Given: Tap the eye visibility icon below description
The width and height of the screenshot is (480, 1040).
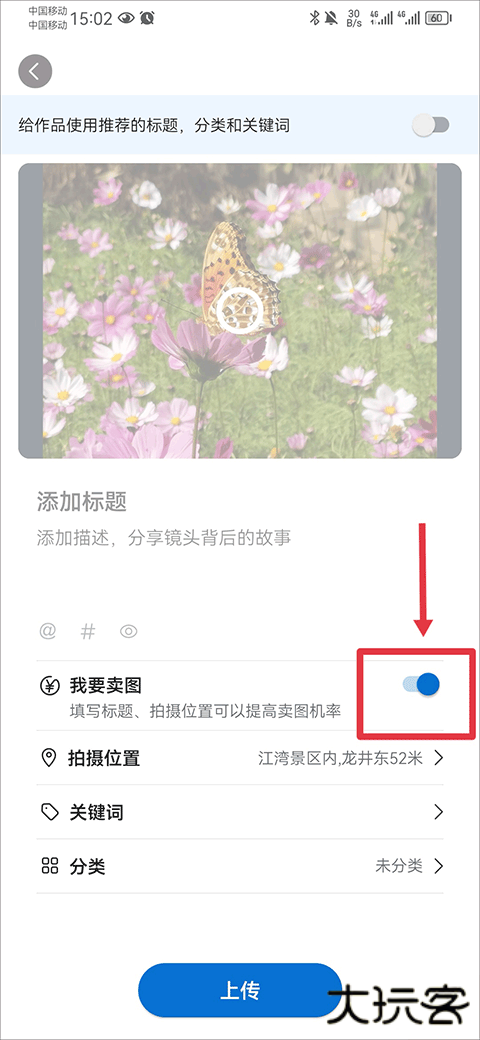Looking at the screenshot, I should click(128, 631).
